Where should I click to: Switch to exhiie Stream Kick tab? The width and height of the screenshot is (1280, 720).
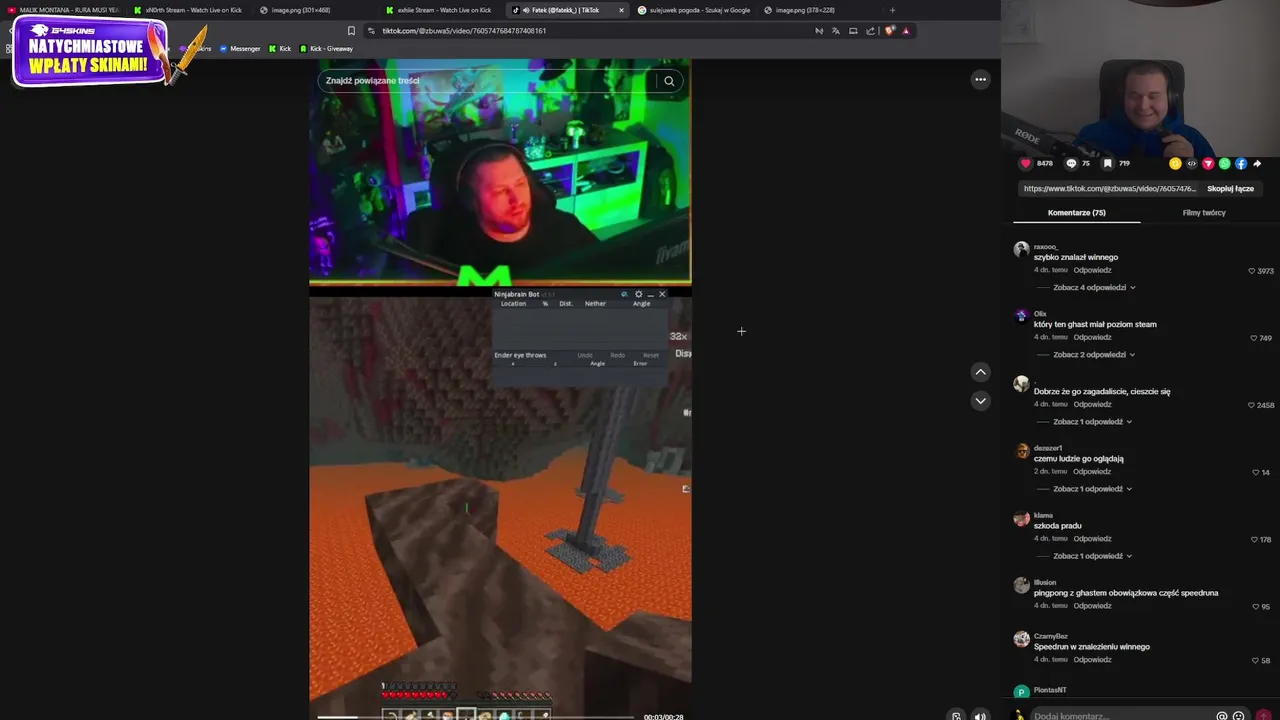(440, 10)
